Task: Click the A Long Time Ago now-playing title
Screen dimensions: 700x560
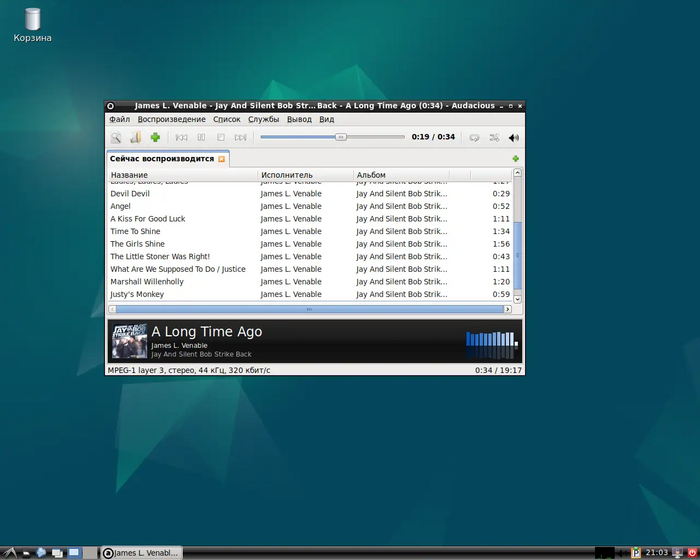Action: [x=207, y=332]
